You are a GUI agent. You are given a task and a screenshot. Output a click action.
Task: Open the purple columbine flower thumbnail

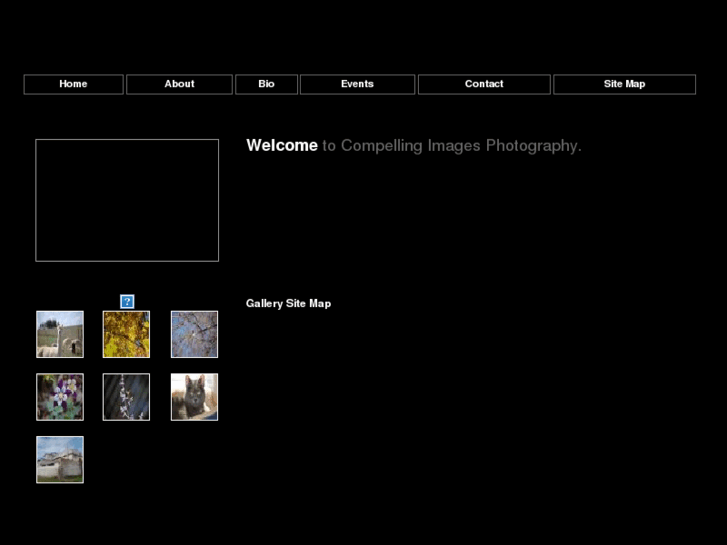pyautogui.click(x=60, y=397)
